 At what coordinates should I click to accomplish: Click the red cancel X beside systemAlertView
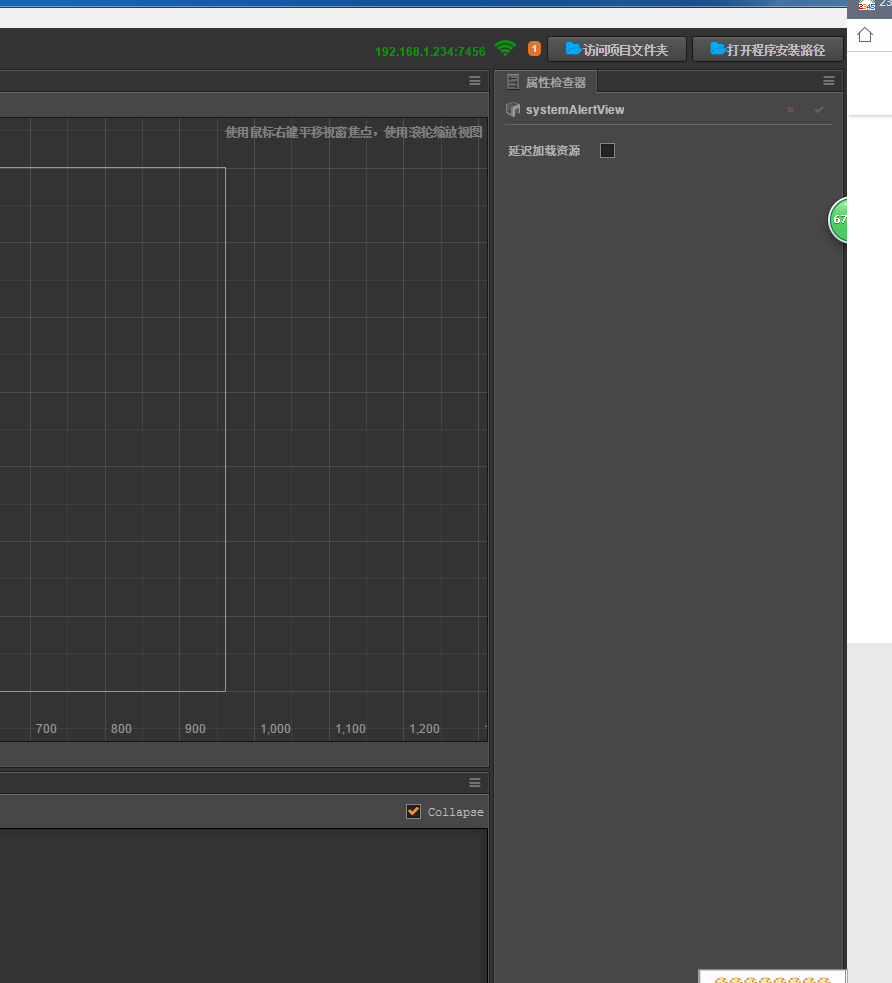pyautogui.click(x=790, y=110)
